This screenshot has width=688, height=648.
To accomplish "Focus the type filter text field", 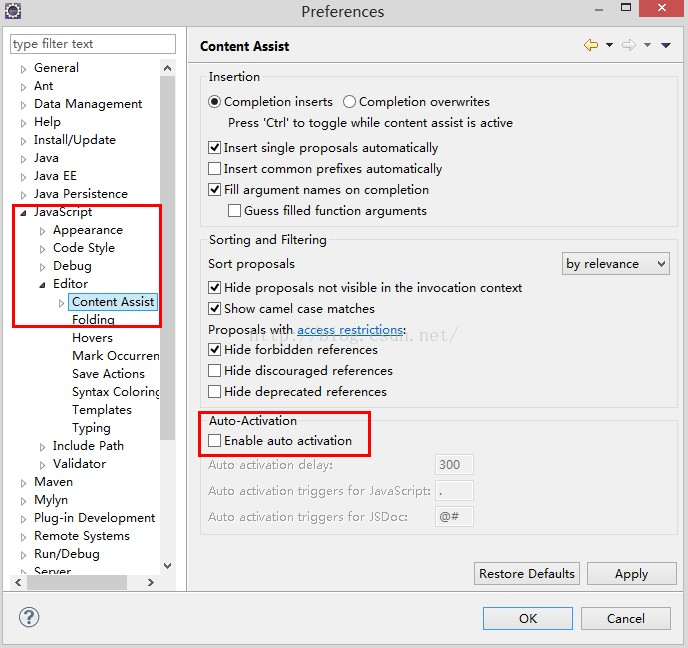I will [x=93, y=44].
